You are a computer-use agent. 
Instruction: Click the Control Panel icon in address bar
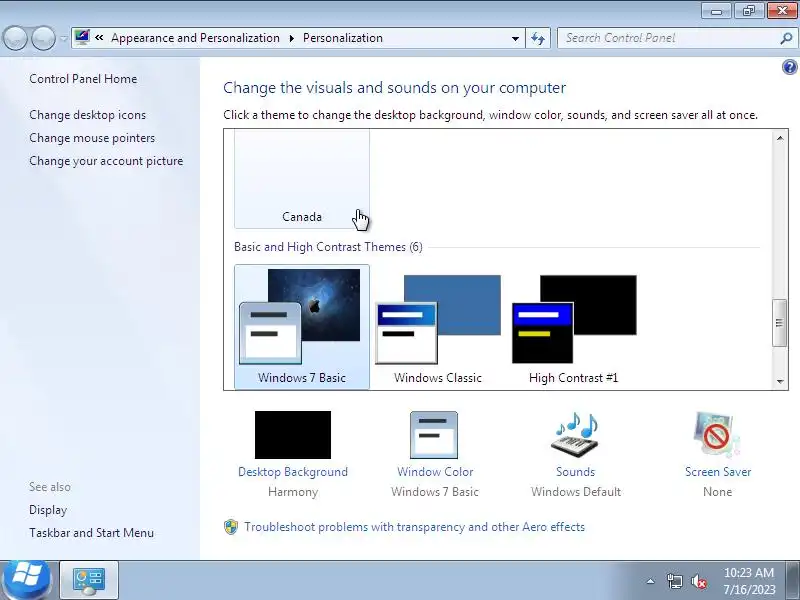[82, 37]
